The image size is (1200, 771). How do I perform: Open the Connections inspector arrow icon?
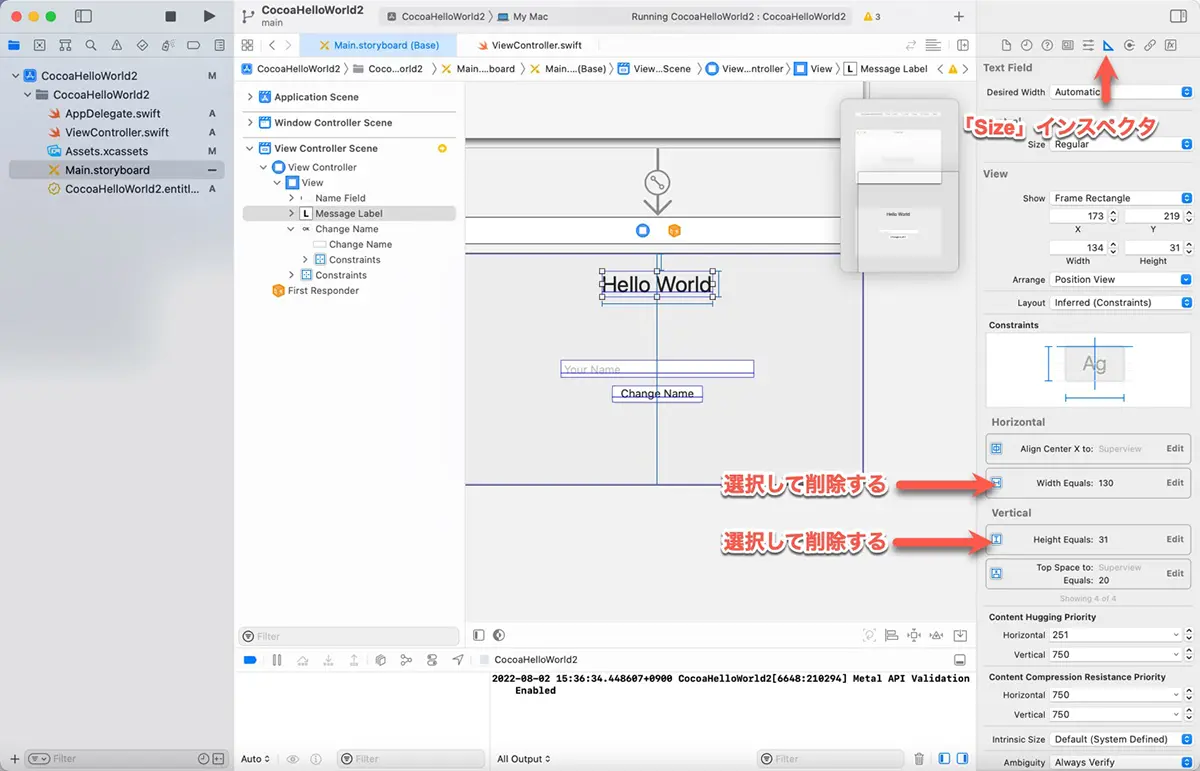1129,45
